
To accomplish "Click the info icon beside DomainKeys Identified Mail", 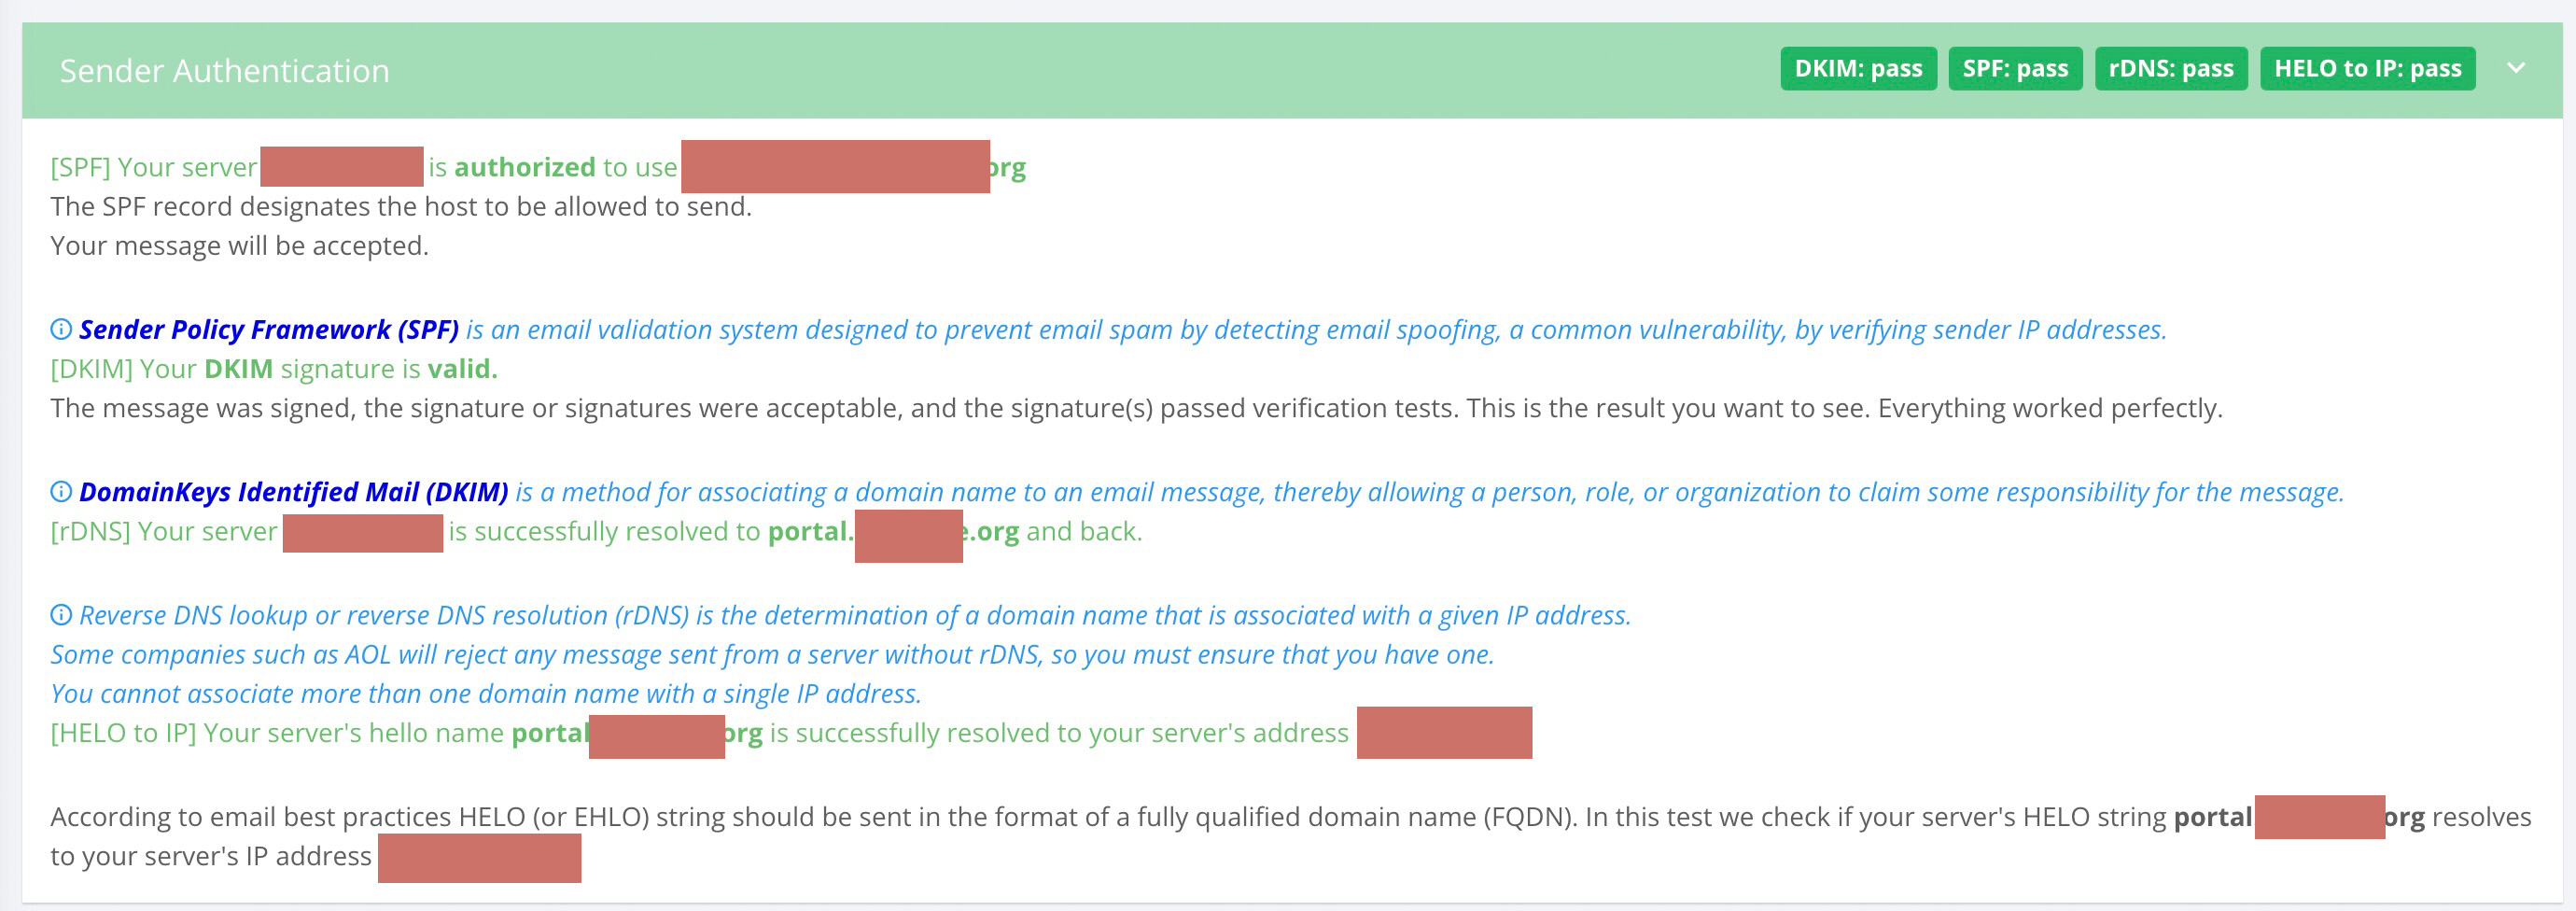I will click(x=61, y=492).
